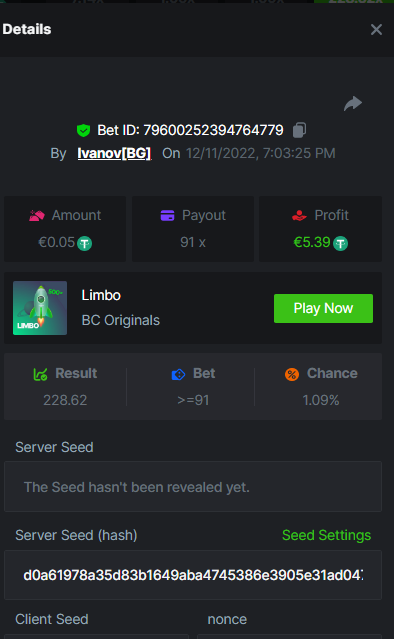
Task: Click the Tether coin icon beside the €5.39 profit
Action: pos(340,244)
